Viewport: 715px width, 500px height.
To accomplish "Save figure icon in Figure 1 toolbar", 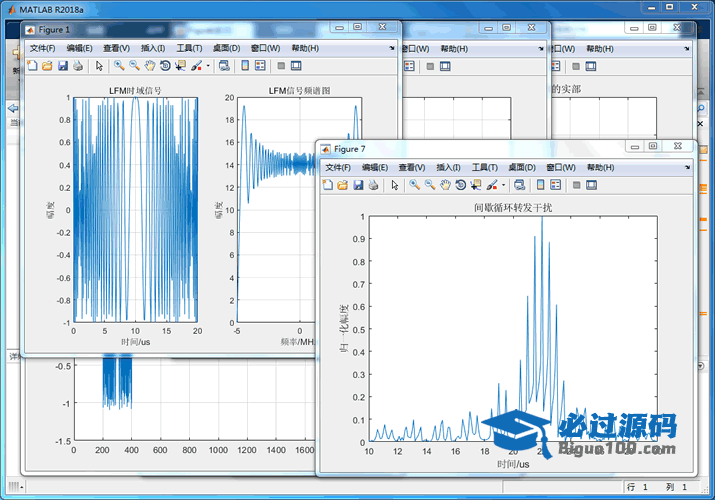I will (x=62, y=66).
